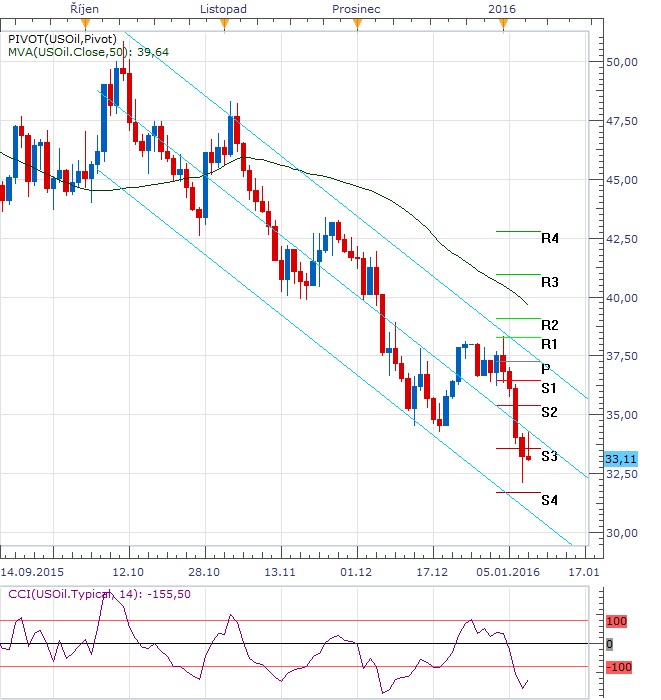Click the R2 resistance level label
The height and width of the screenshot is (700, 661).
point(549,326)
